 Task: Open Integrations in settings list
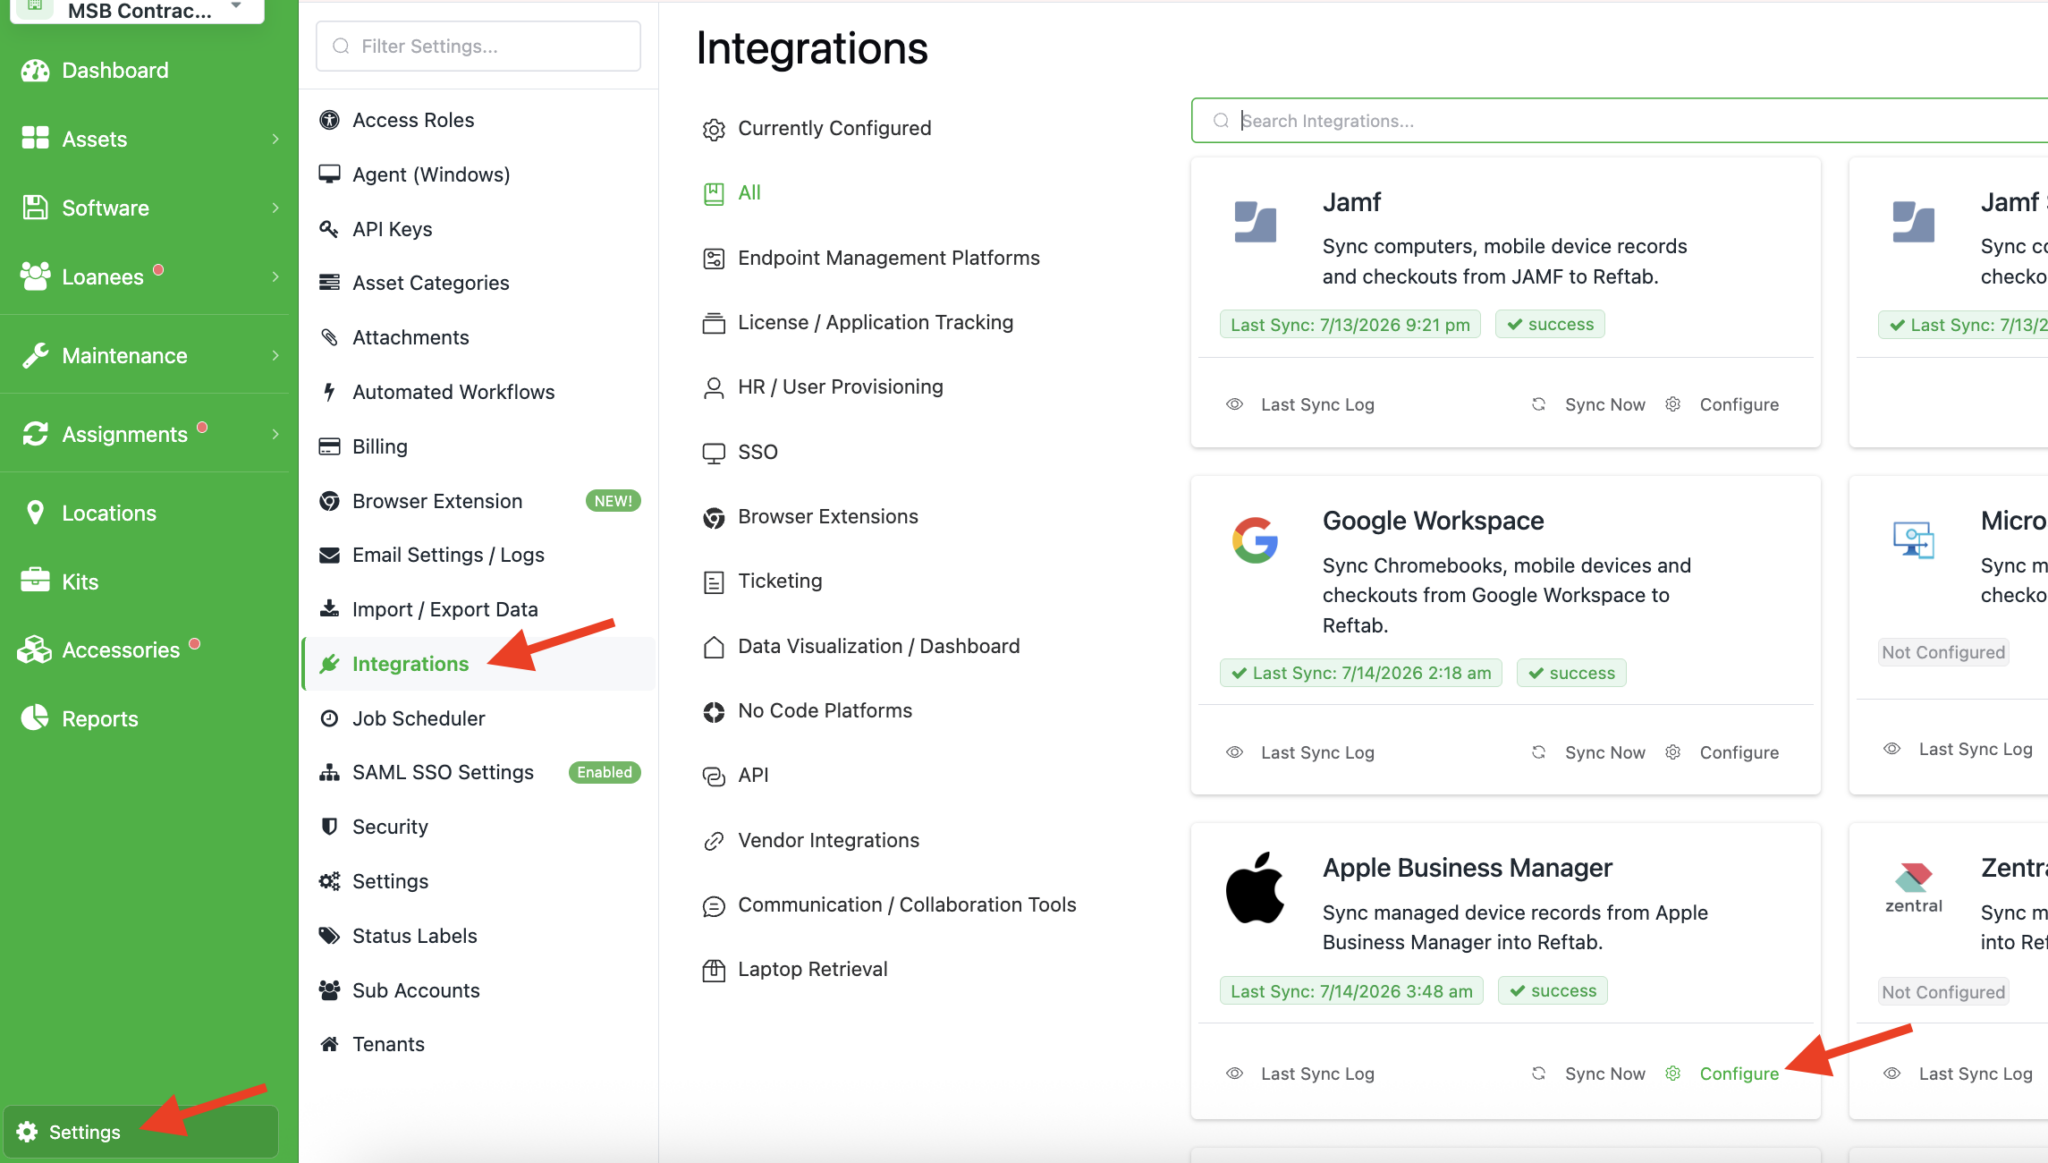tap(479, 663)
